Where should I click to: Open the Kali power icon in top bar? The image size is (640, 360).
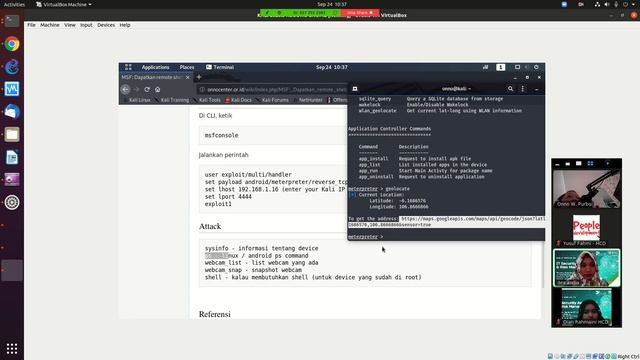pos(536,67)
